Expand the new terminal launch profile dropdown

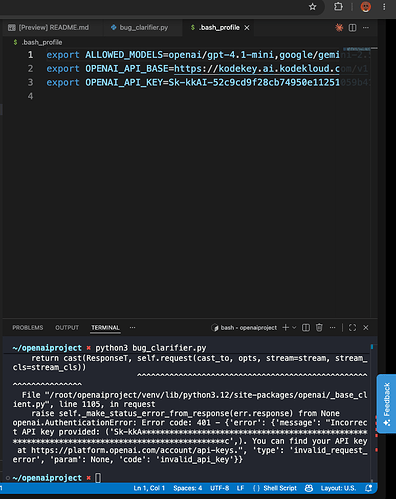coord(294,328)
